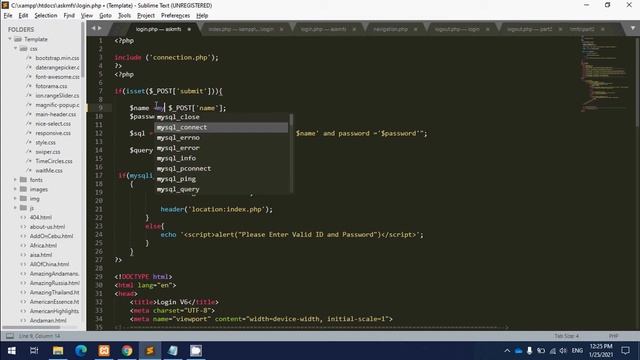Open waitMe.css in the sidebar
This screenshot has width=640, height=360.
pyautogui.click(x=49, y=171)
